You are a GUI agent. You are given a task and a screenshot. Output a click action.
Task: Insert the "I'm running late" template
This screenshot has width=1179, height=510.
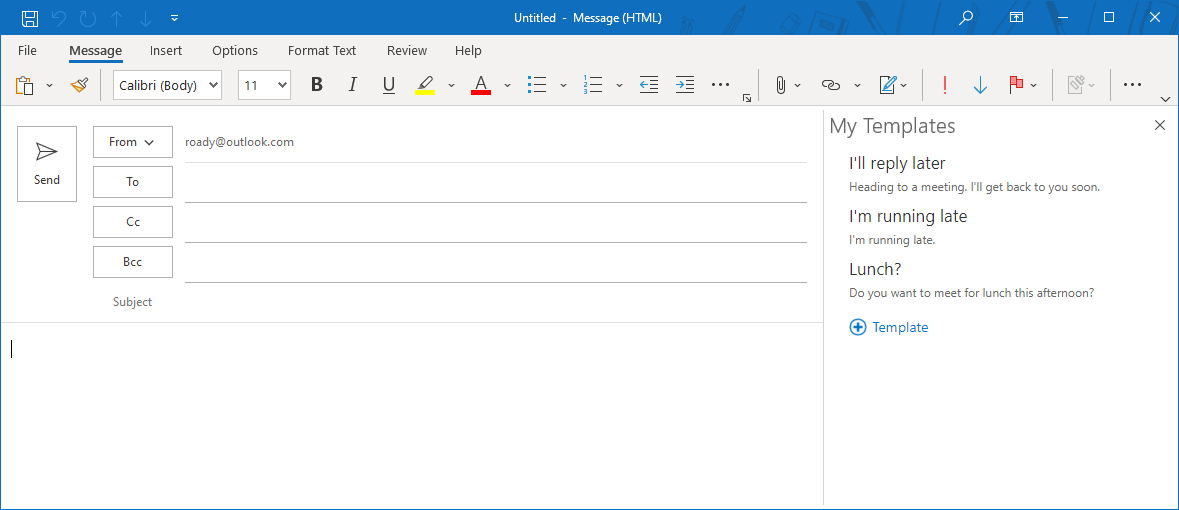point(908,227)
